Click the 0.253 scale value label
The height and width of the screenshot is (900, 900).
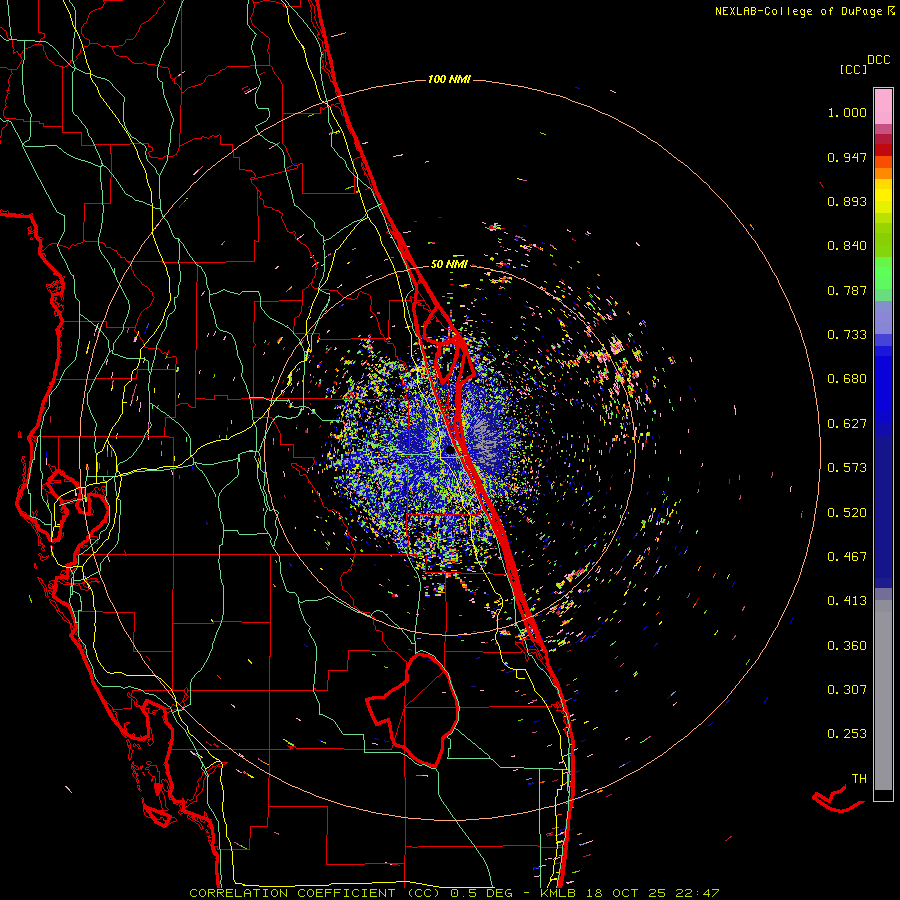tap(847, 734)
